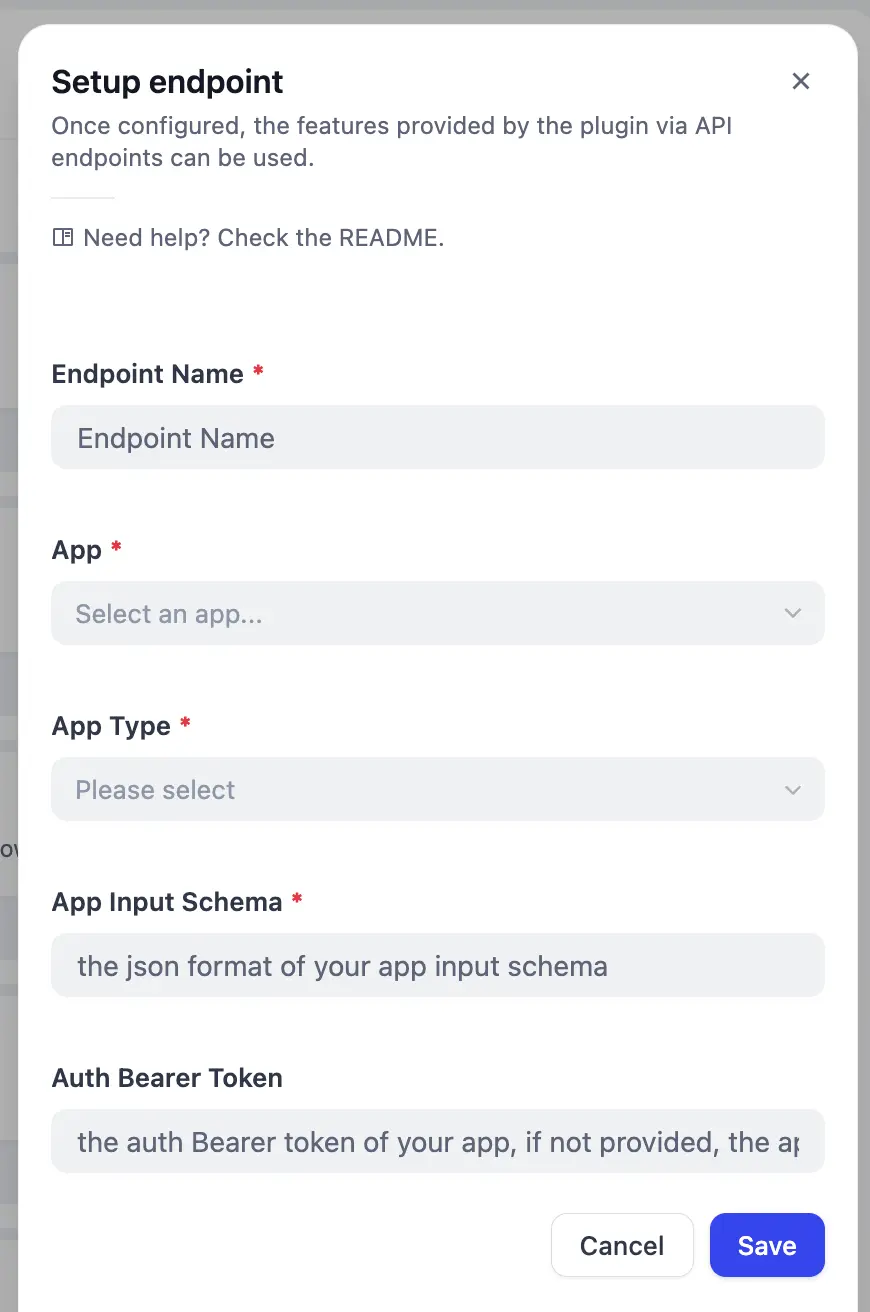Image resolution: width=870 pixels, height=1312 pixels.
Task: Open the 'Check the README' help link
Action: 263,238
